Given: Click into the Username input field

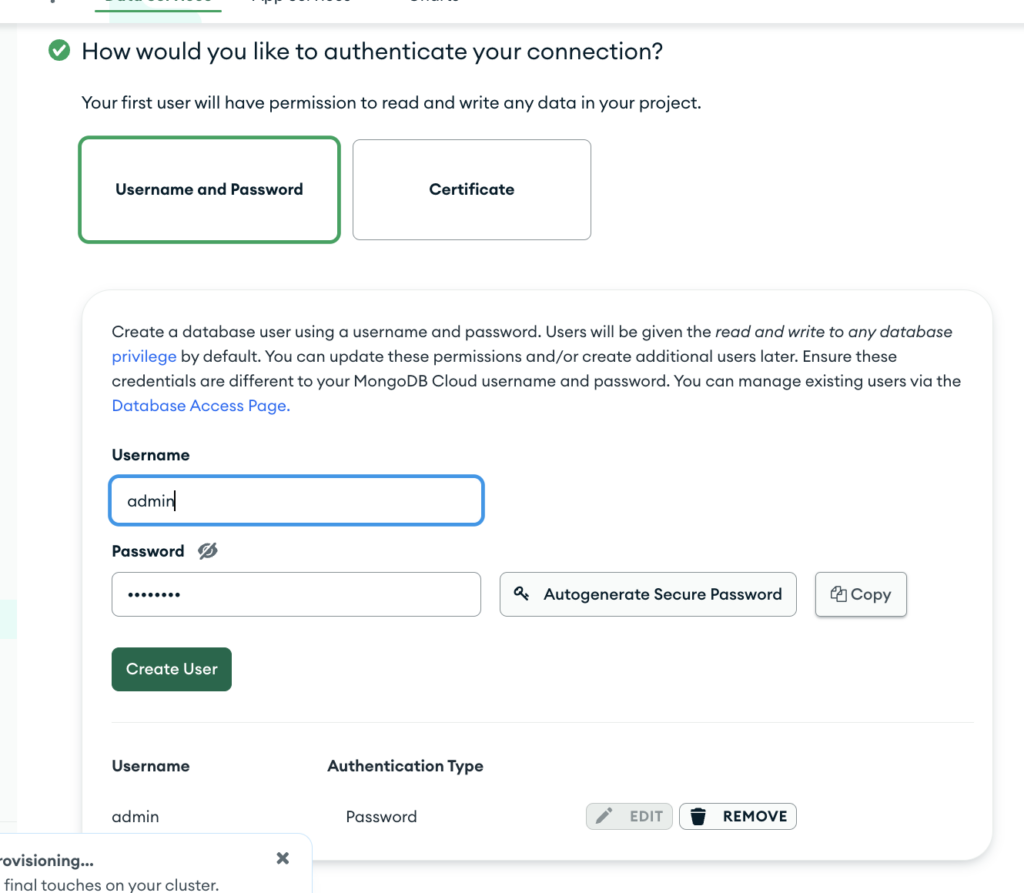Looking at the screenshot, I should tap(296, 500).
